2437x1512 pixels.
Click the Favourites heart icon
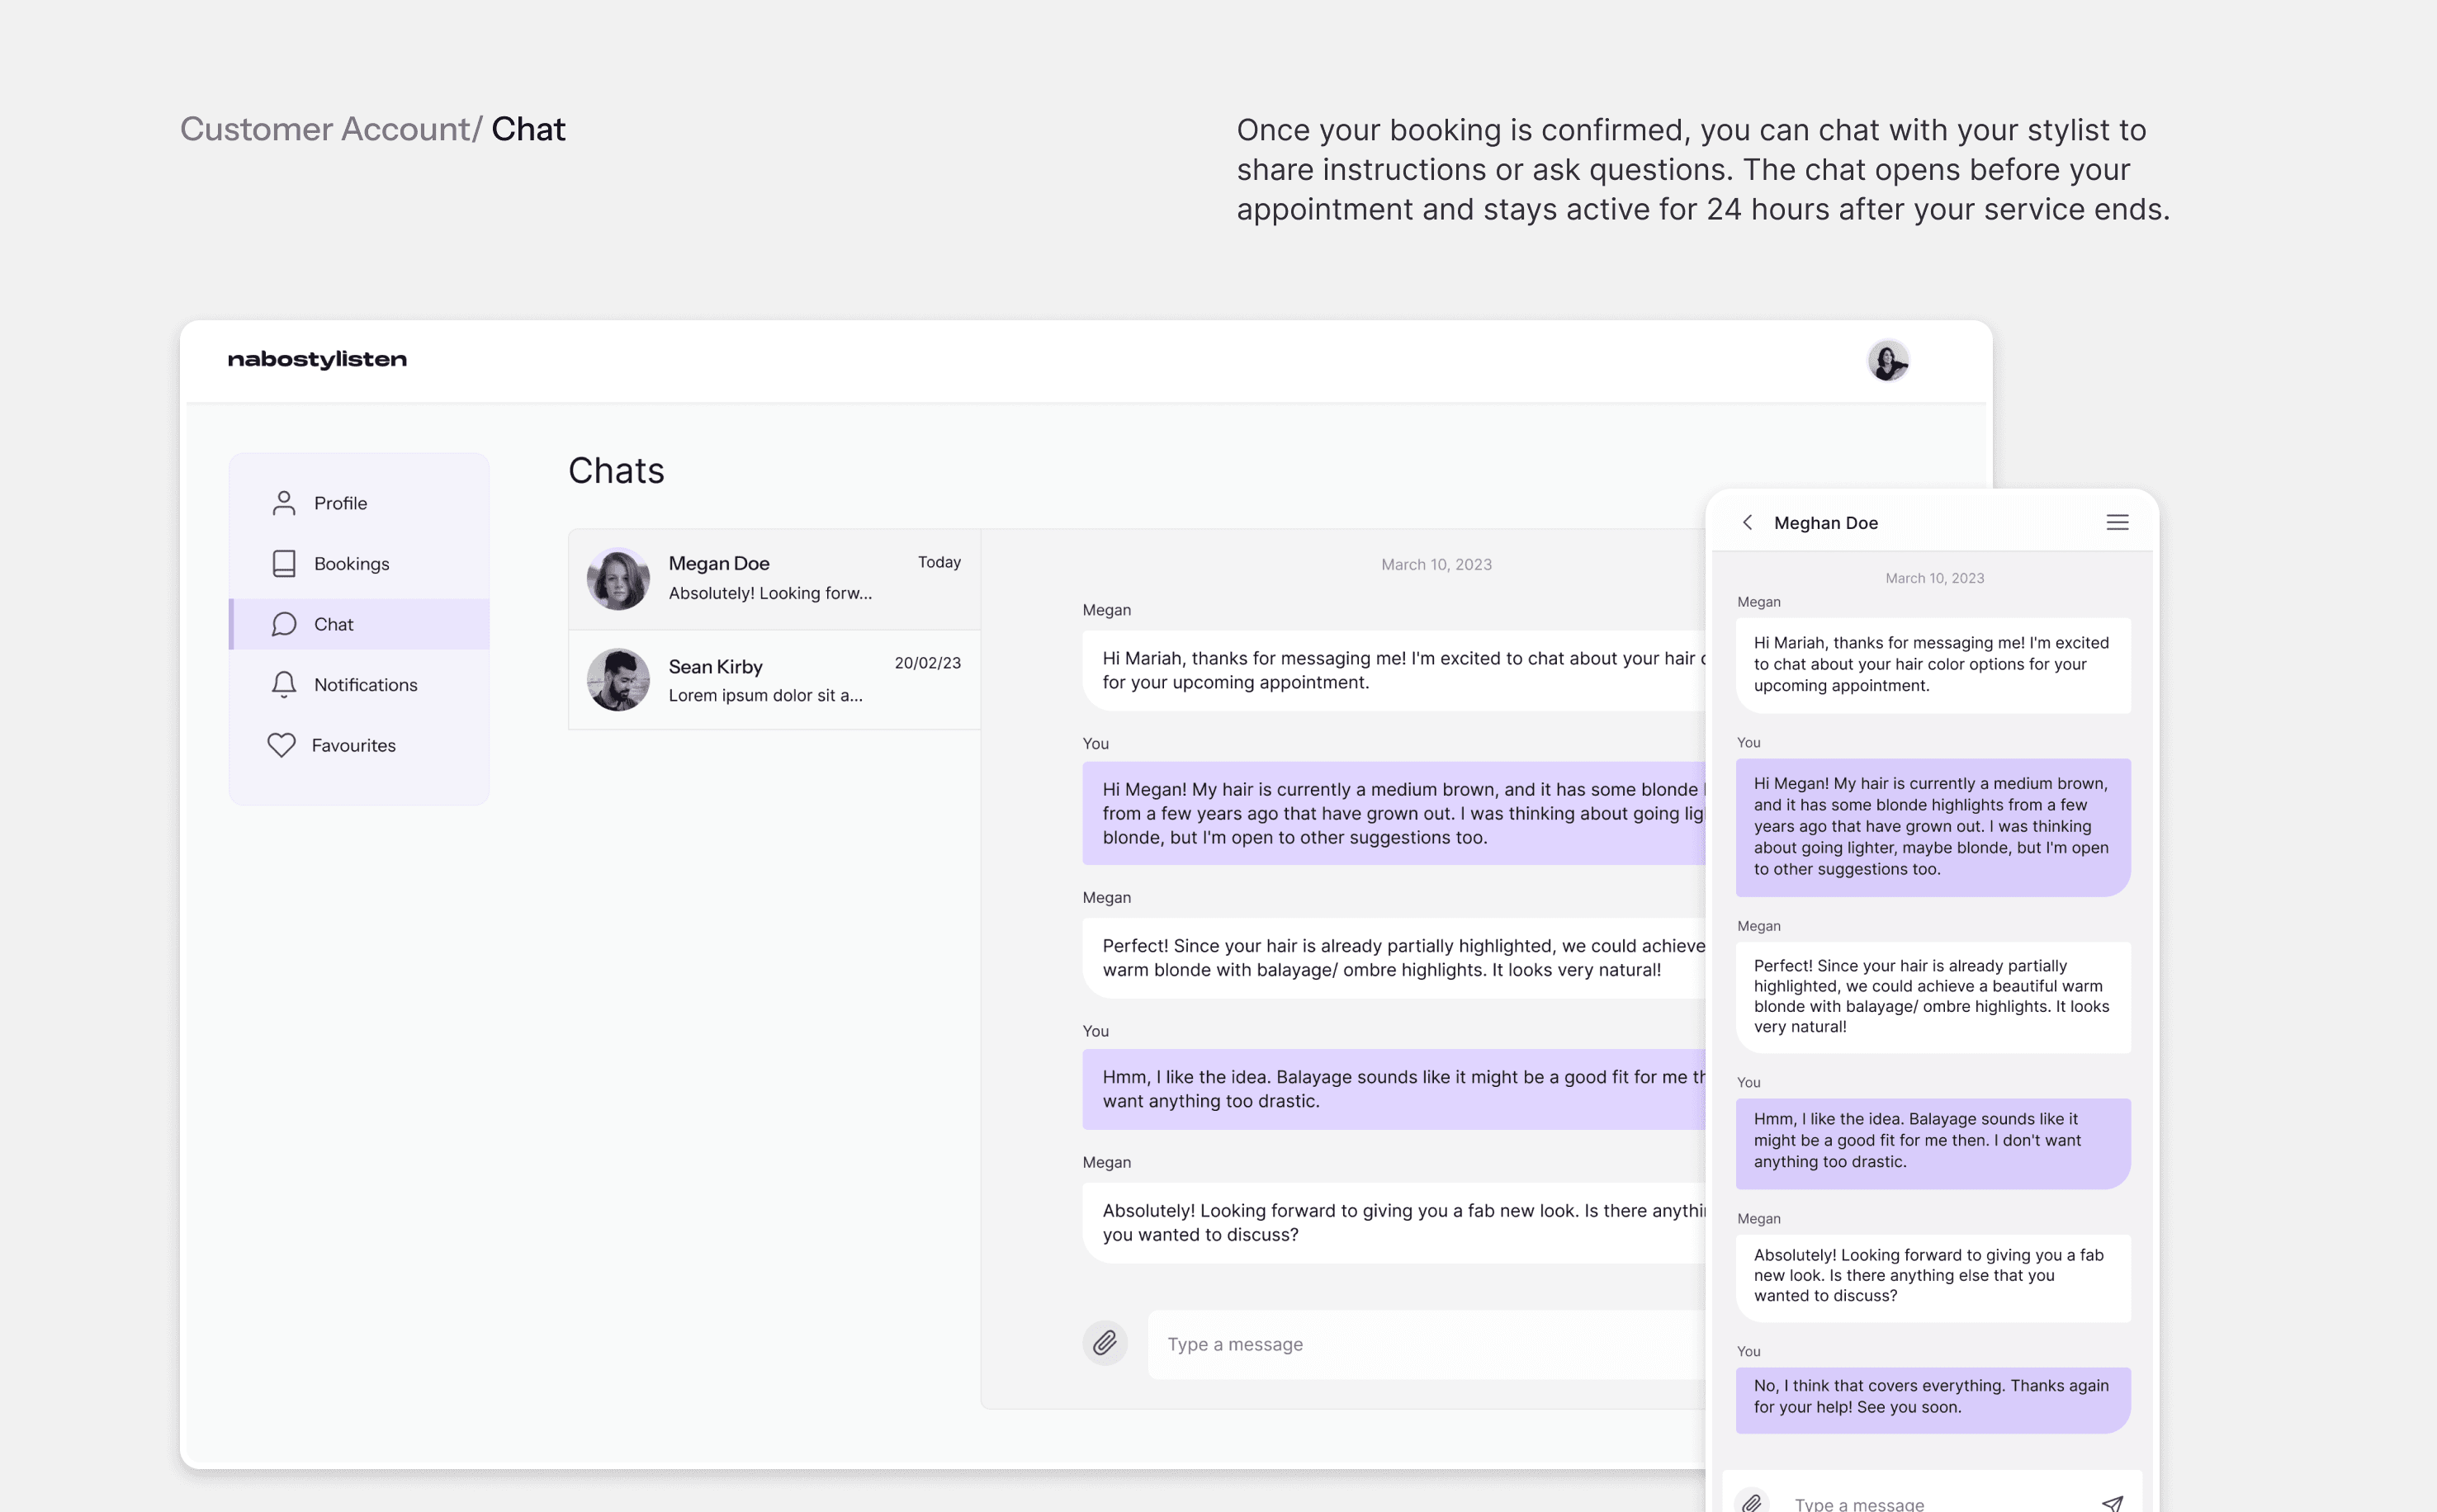coord(281,745)
